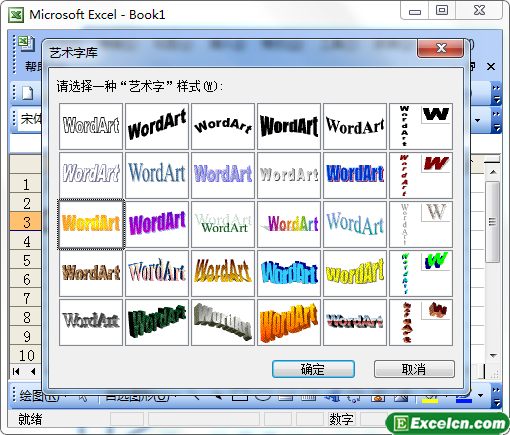Select row 10 header

point(26,355)
